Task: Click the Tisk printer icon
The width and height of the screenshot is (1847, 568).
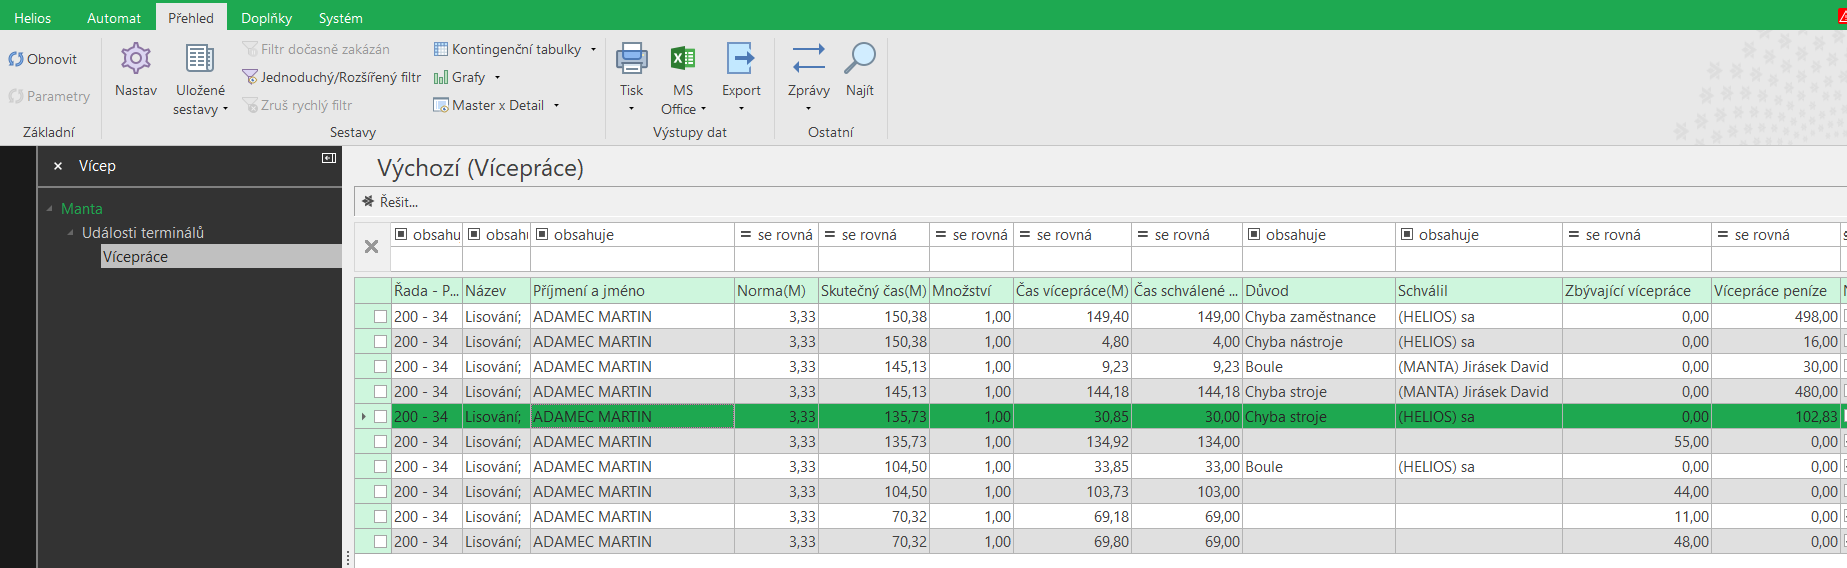Action: [631, 59]
